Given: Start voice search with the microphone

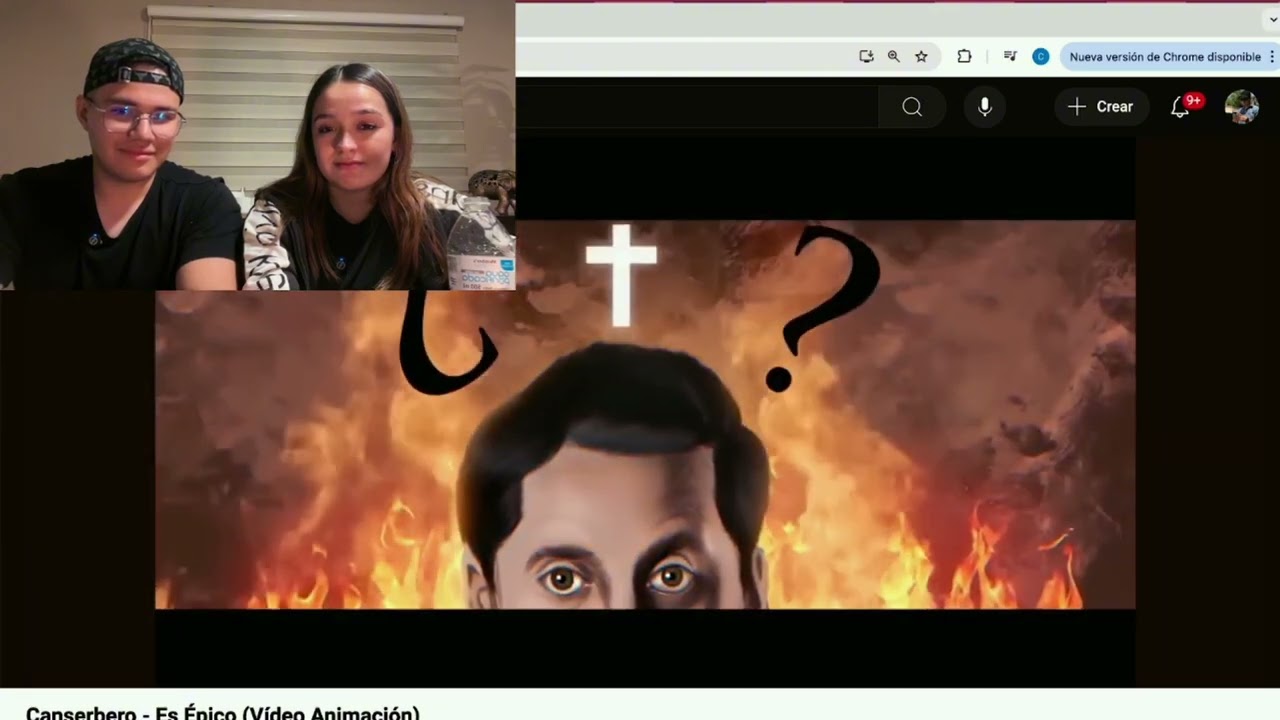Looking at the screenshot, I should coord(985,107).
